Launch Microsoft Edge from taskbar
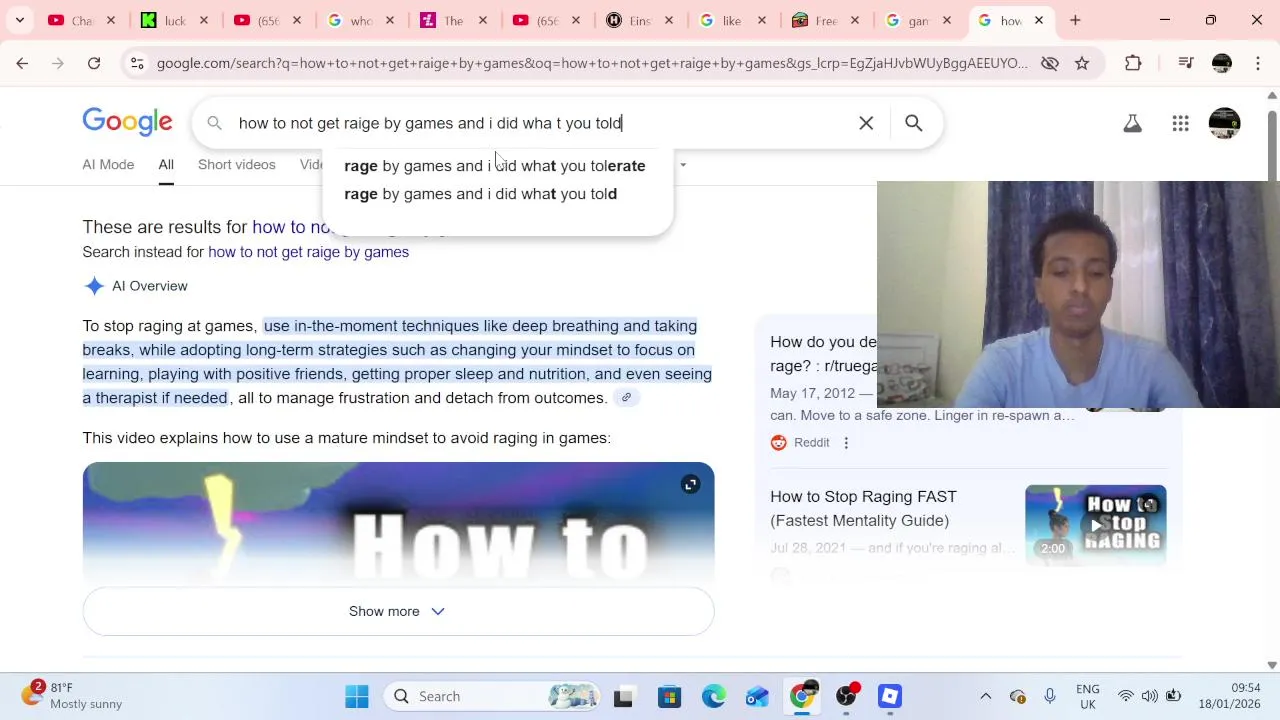Image resolution: width=1280 pixels, height=720 pixels. 713,696
